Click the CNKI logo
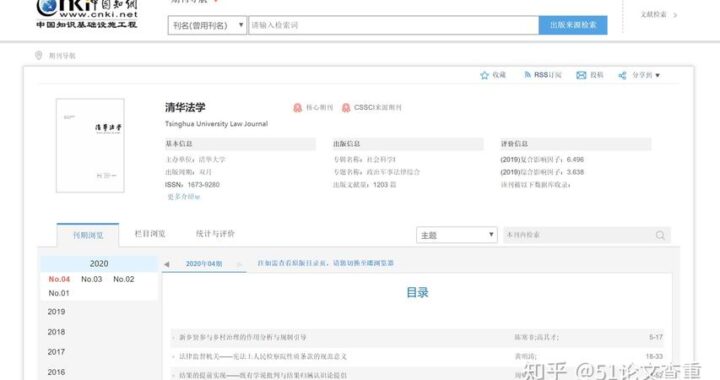 pyautogui.click(x=87, y=14)
